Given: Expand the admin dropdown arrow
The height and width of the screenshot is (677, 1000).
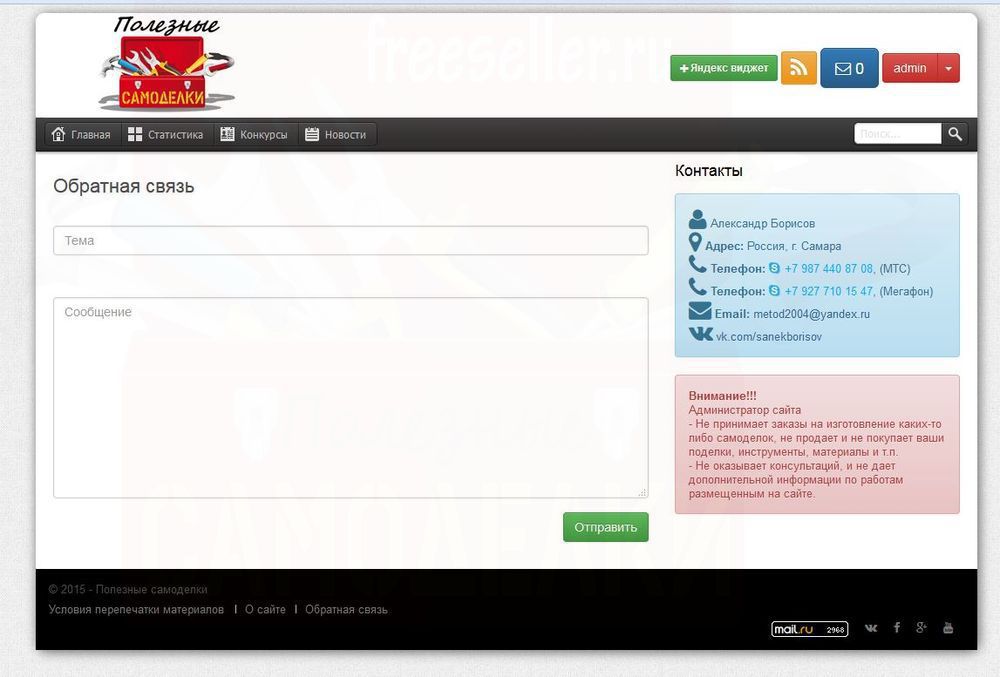Looking at the screenshot, I should pyautogui.click(x=948, y=68).
